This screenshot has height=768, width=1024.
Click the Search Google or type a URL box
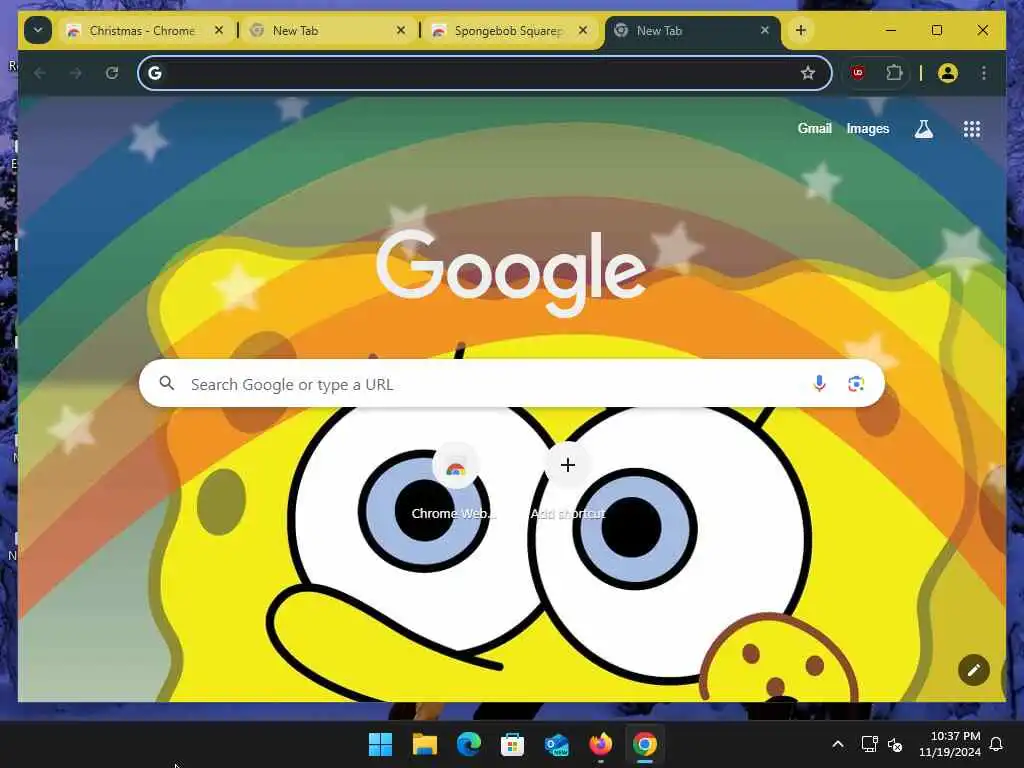[x=512, y=384]
